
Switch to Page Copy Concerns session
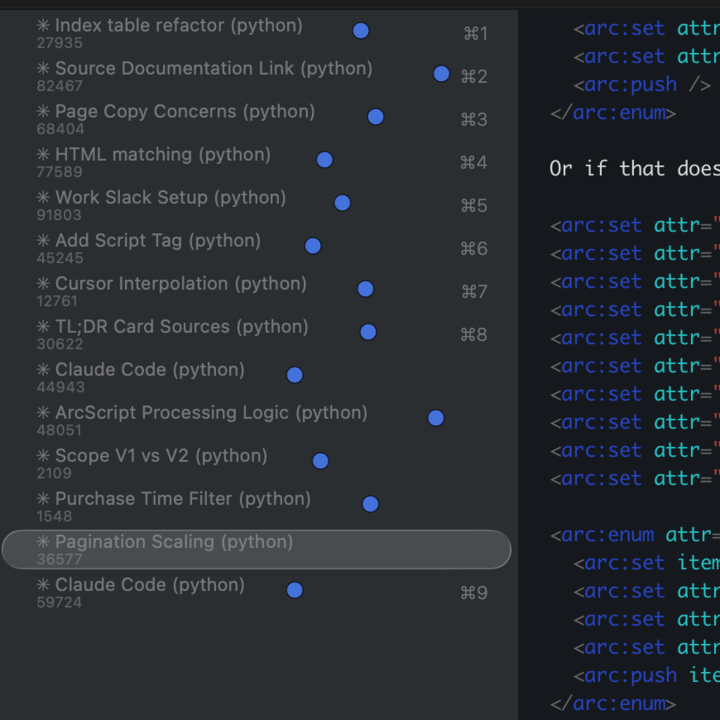click(257, 119)
